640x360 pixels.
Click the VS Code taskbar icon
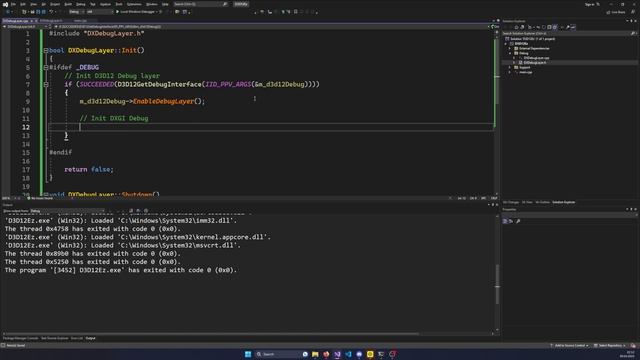coord(348,354)
